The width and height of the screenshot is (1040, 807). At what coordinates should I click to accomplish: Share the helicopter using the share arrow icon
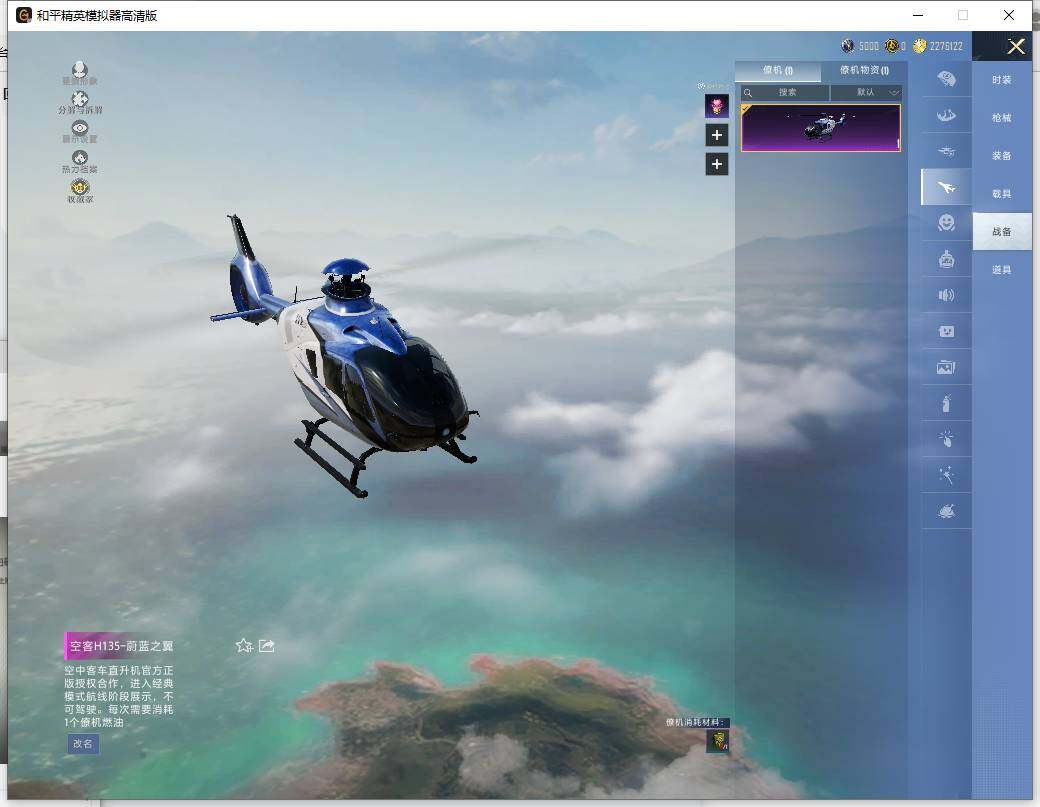pyautogui.click(x=267, y=645)
